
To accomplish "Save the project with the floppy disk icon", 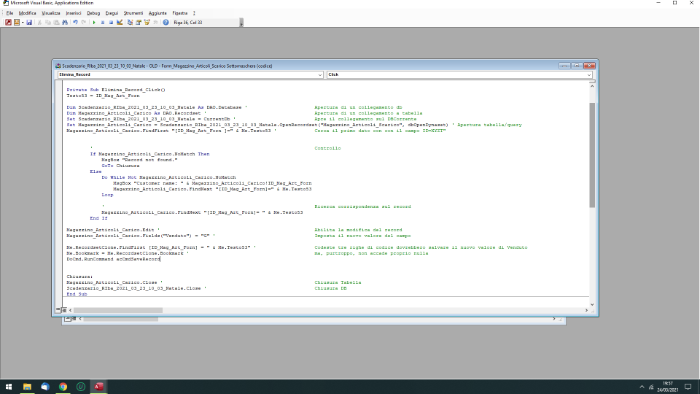I will (29, 22).
